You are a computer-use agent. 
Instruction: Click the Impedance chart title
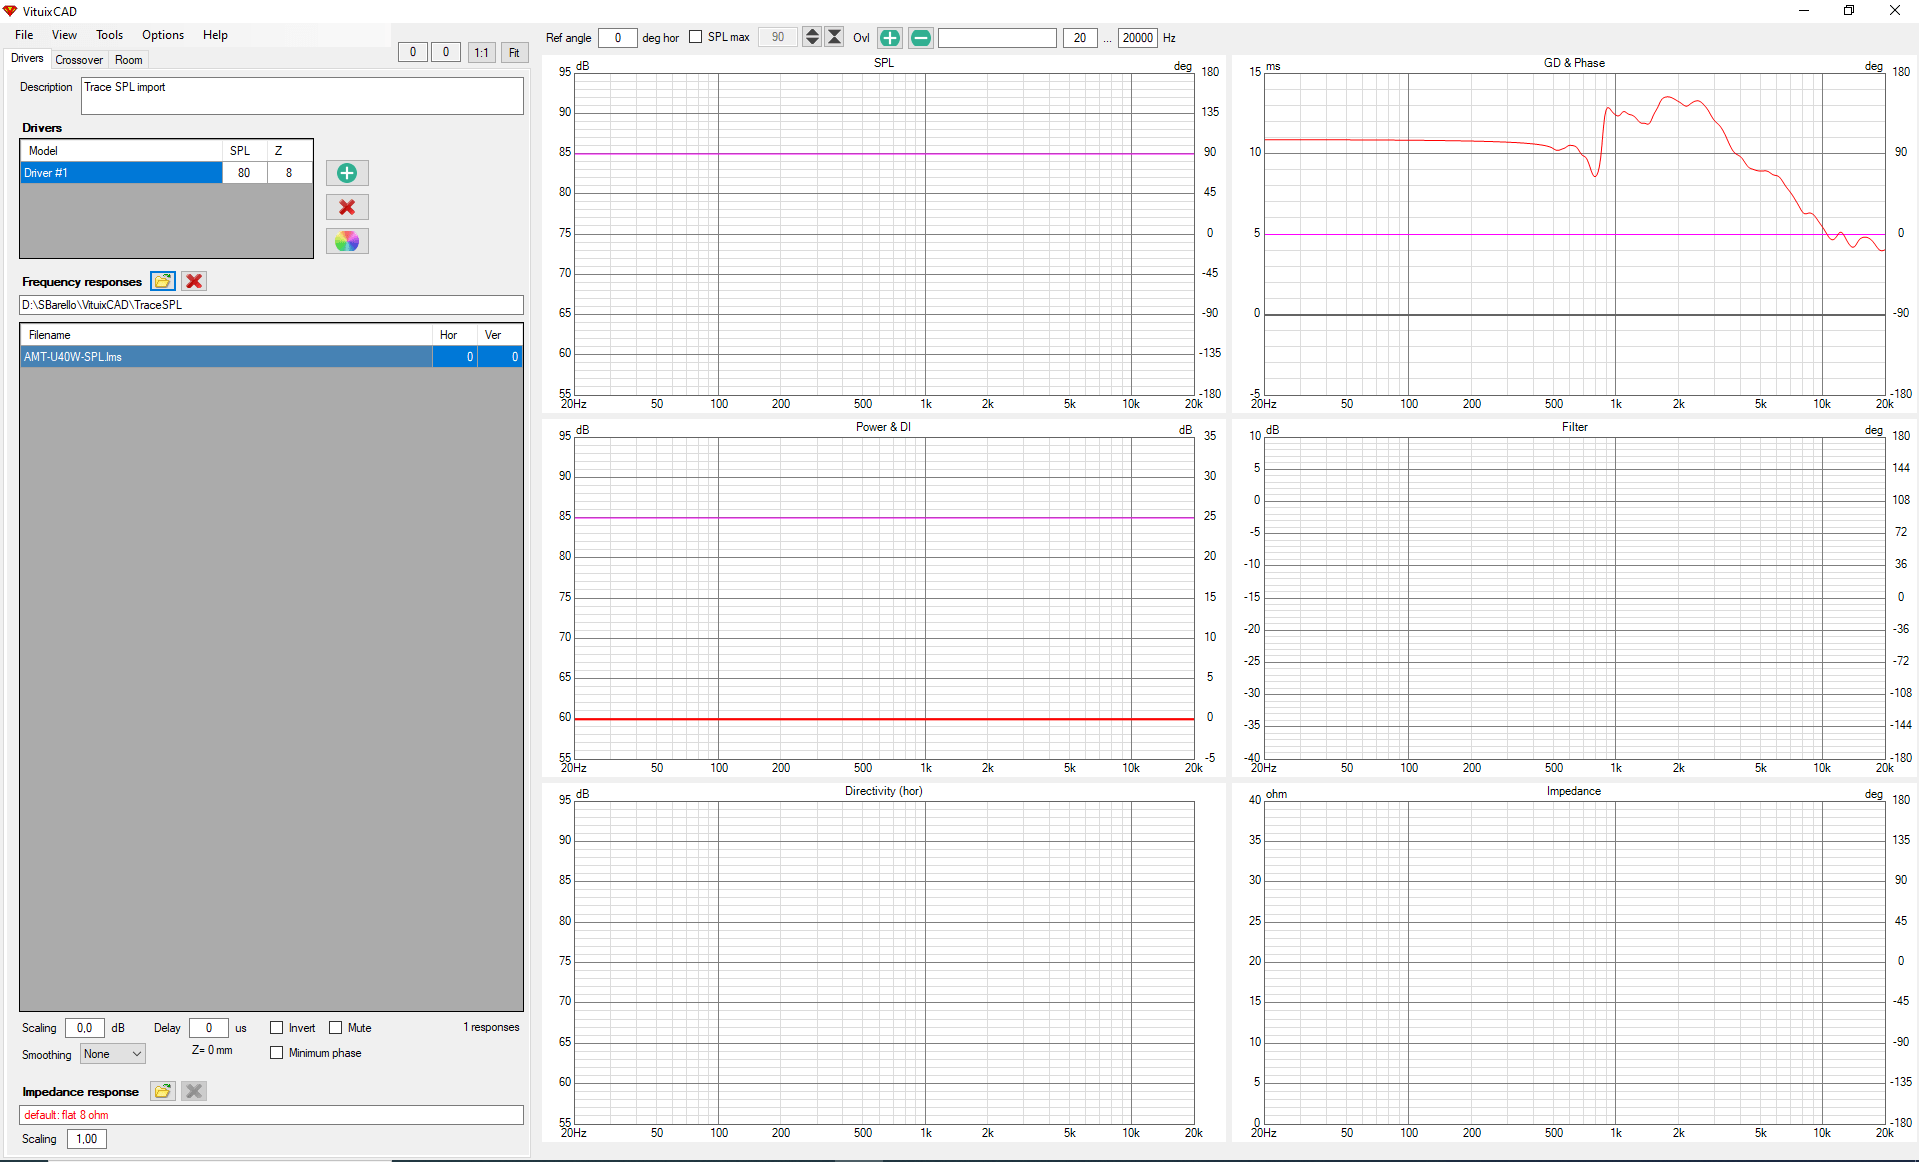pos(1574,791)
